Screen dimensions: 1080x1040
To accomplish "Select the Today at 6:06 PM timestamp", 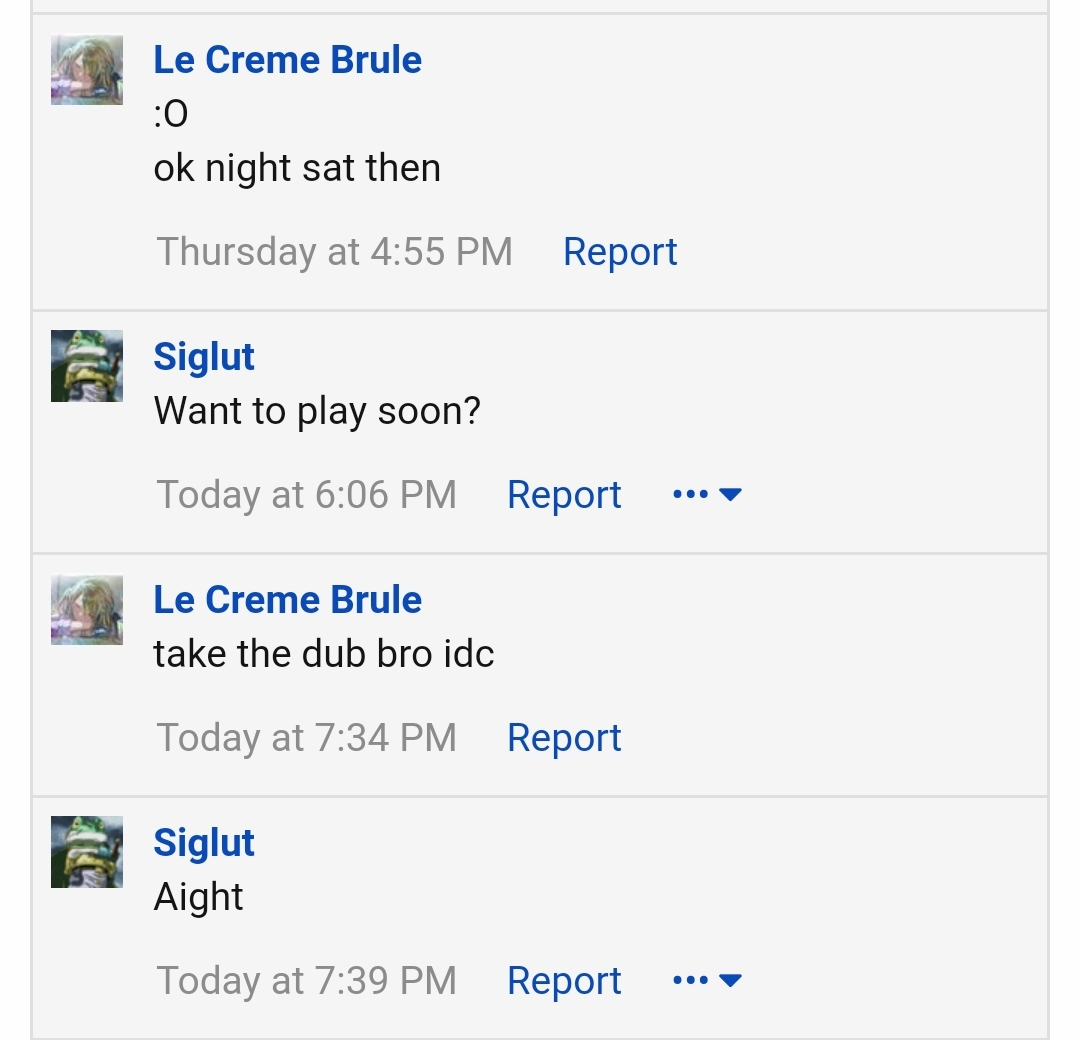I will tap(307, 495).
